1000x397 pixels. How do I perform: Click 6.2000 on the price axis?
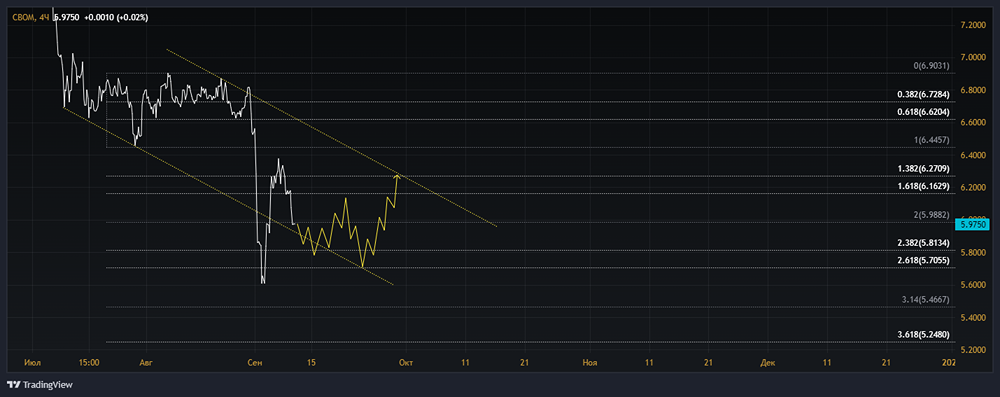[x=973, y=188]
